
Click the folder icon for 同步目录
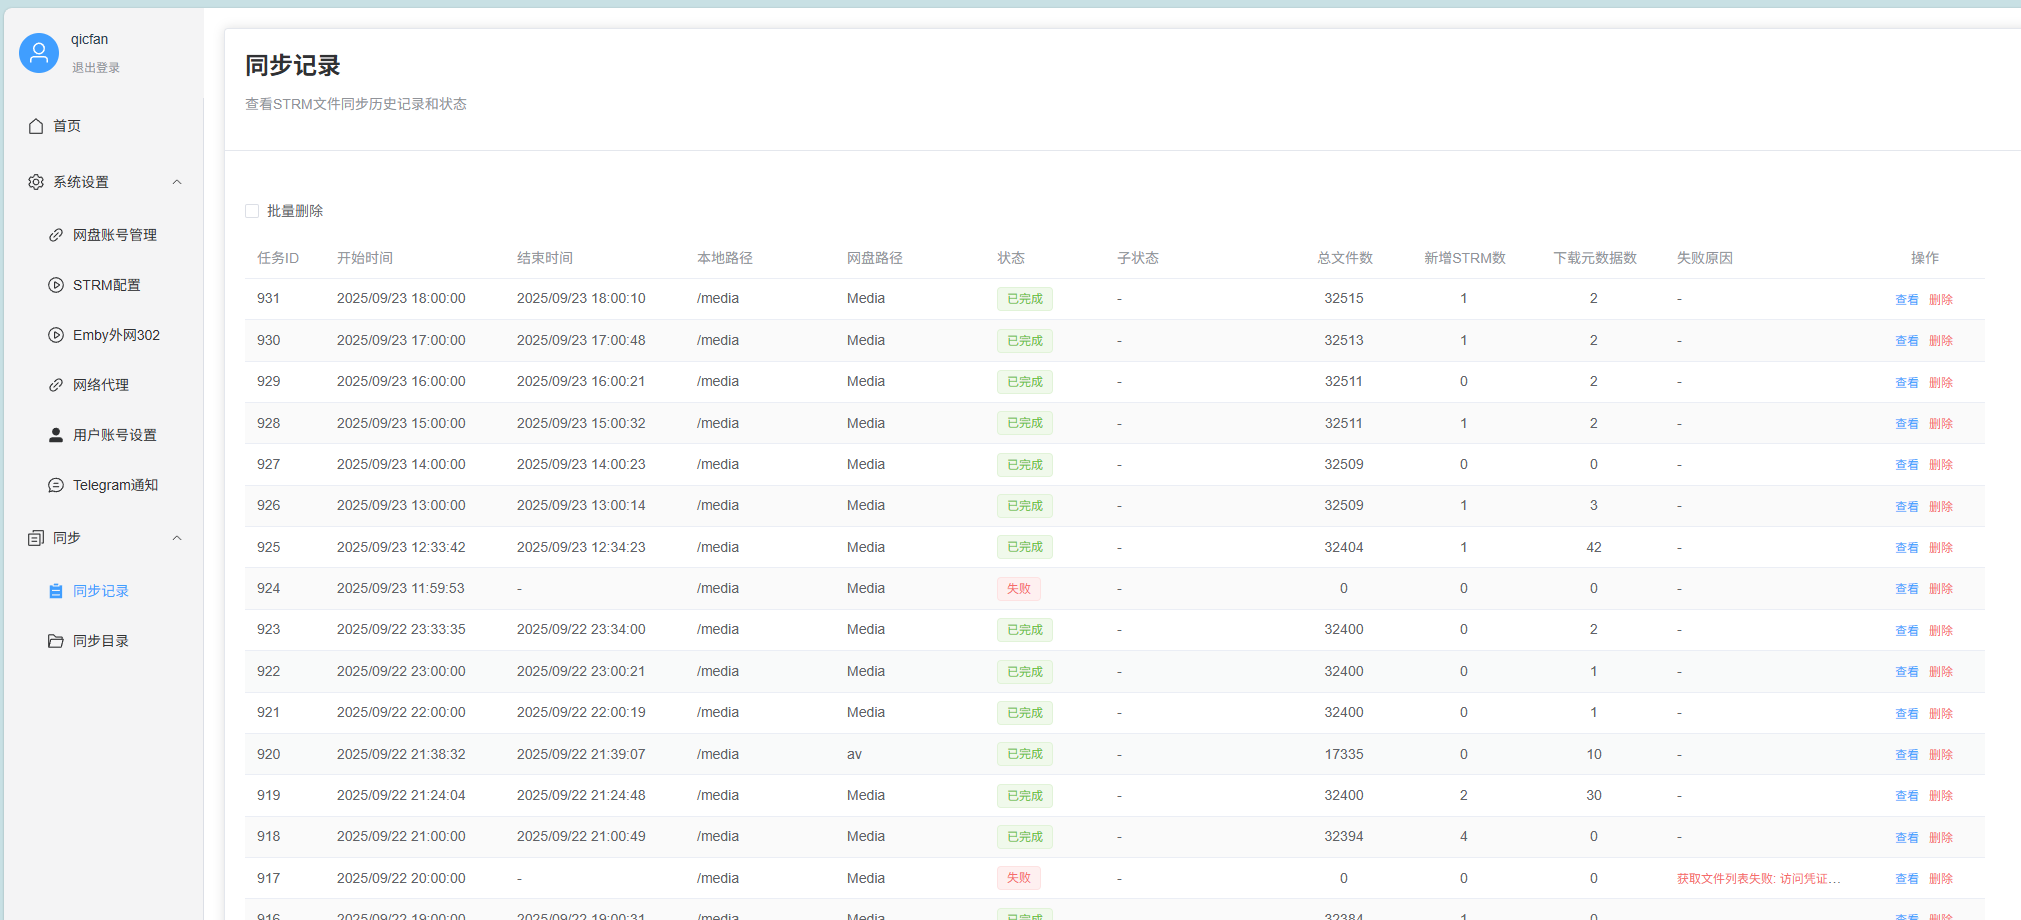[x=56, y=641]
